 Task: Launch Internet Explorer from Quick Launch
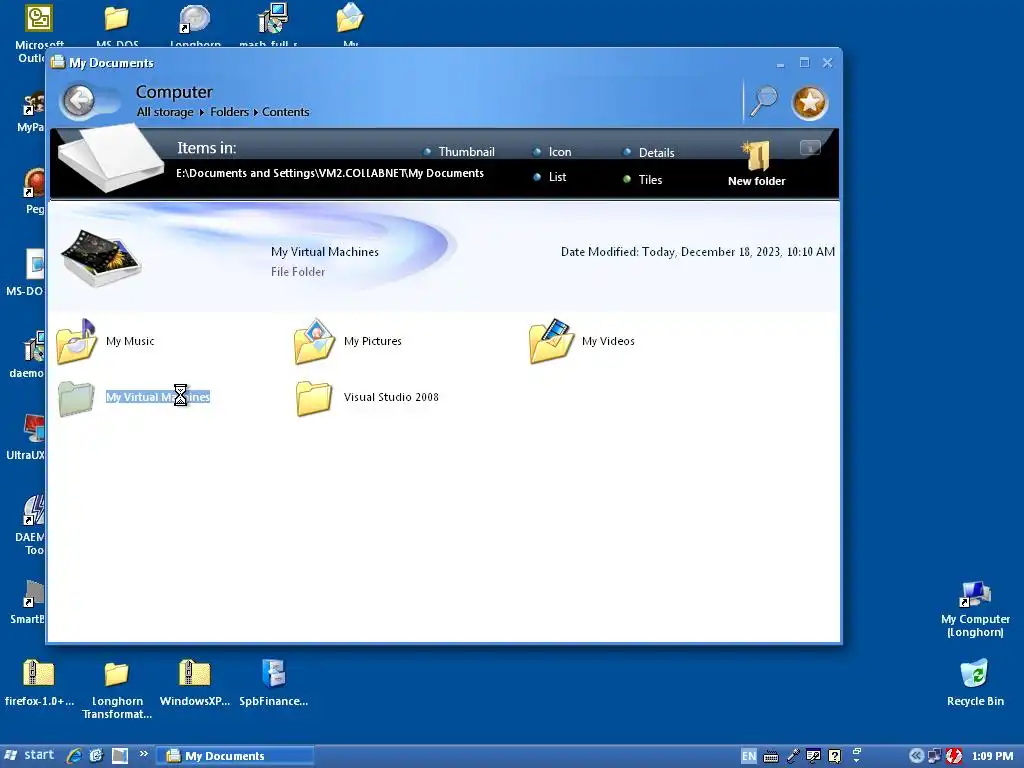(x=74, y=756)
